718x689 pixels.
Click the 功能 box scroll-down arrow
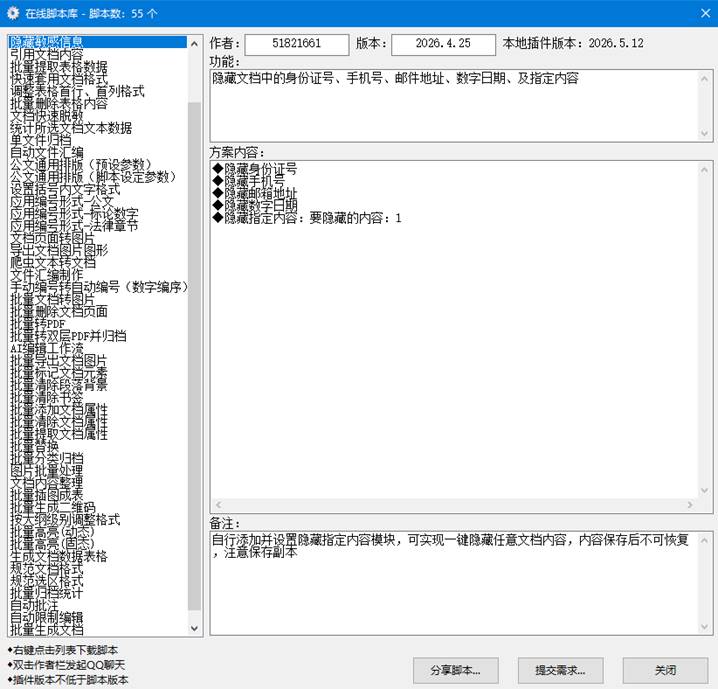tap(704, 133)
